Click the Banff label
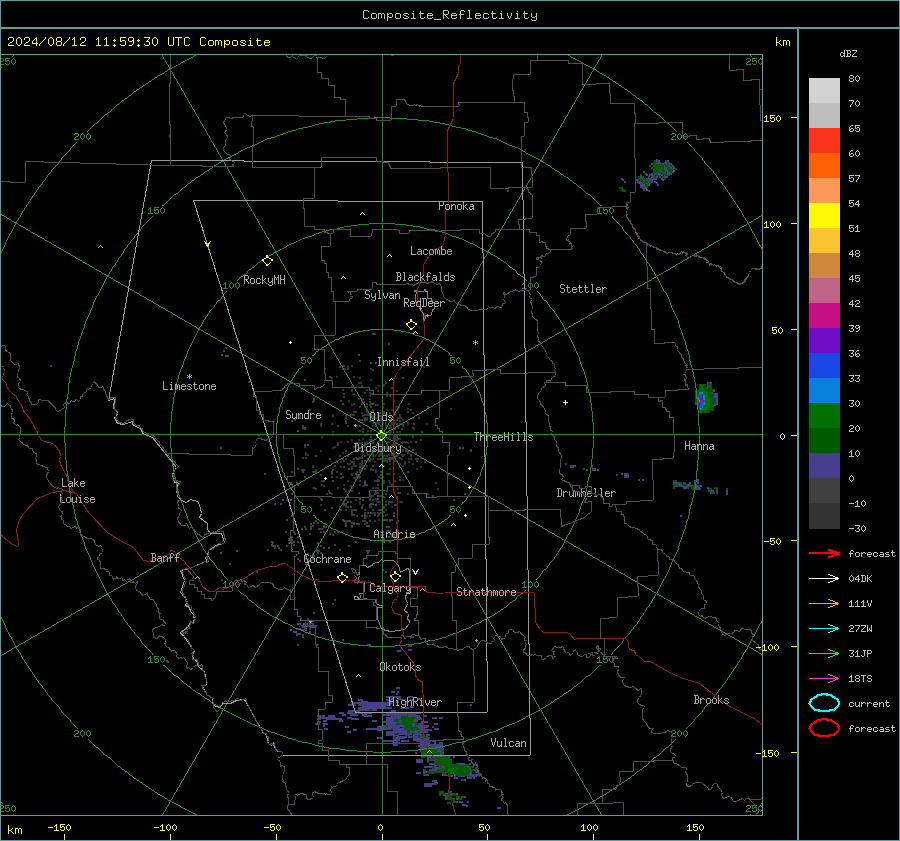The height and width of the screenshot is (841, 900). pos(165,557)
